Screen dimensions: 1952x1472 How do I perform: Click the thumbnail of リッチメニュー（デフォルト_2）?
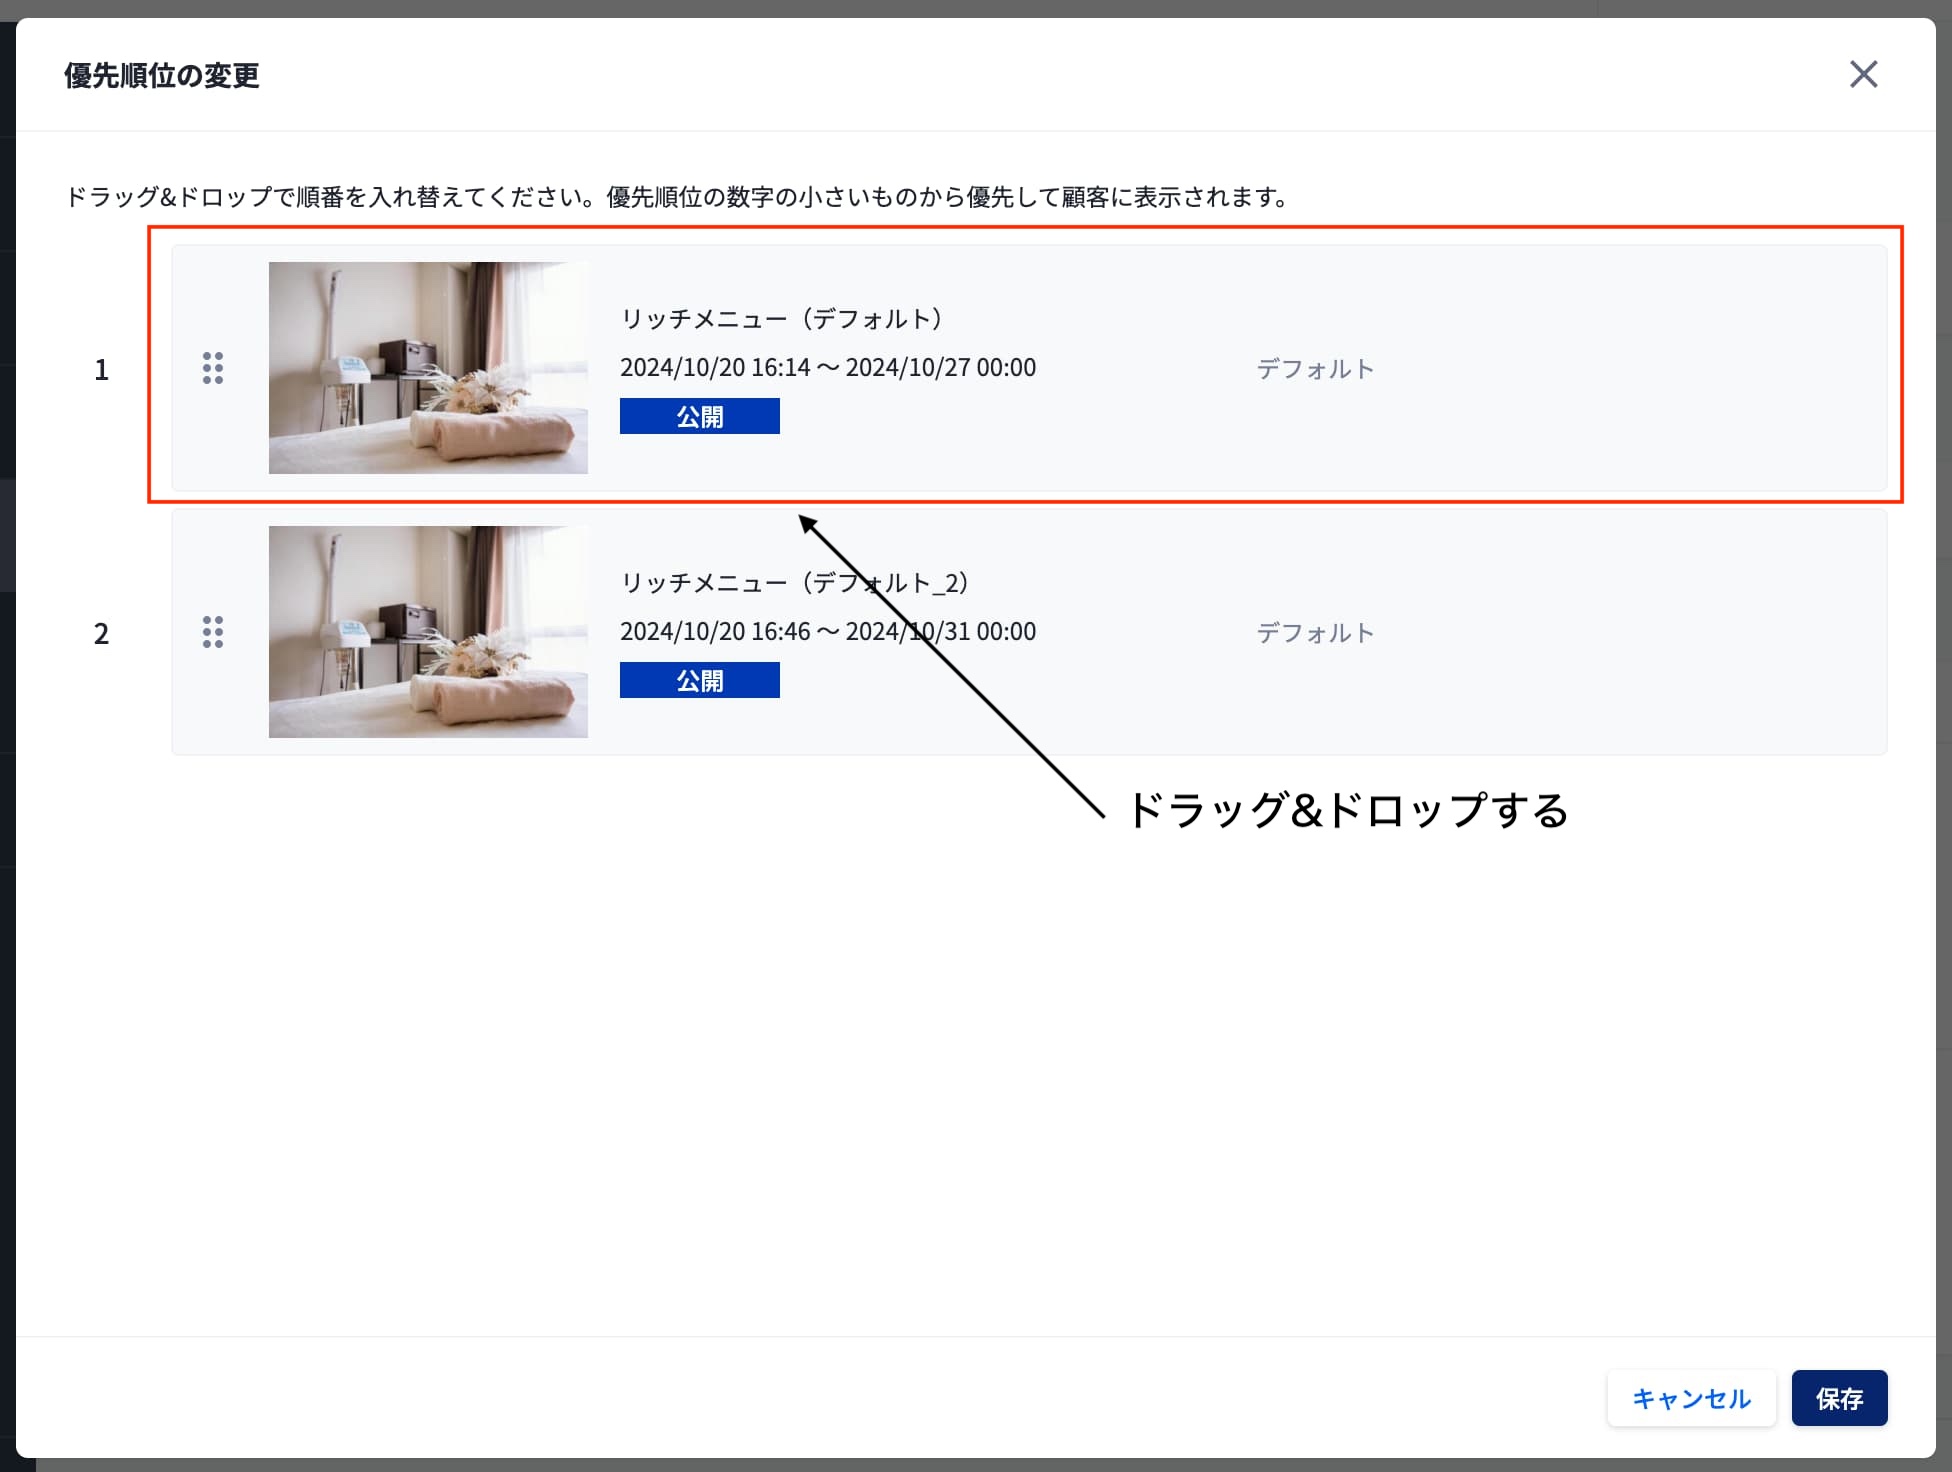(x=428, y=632)
